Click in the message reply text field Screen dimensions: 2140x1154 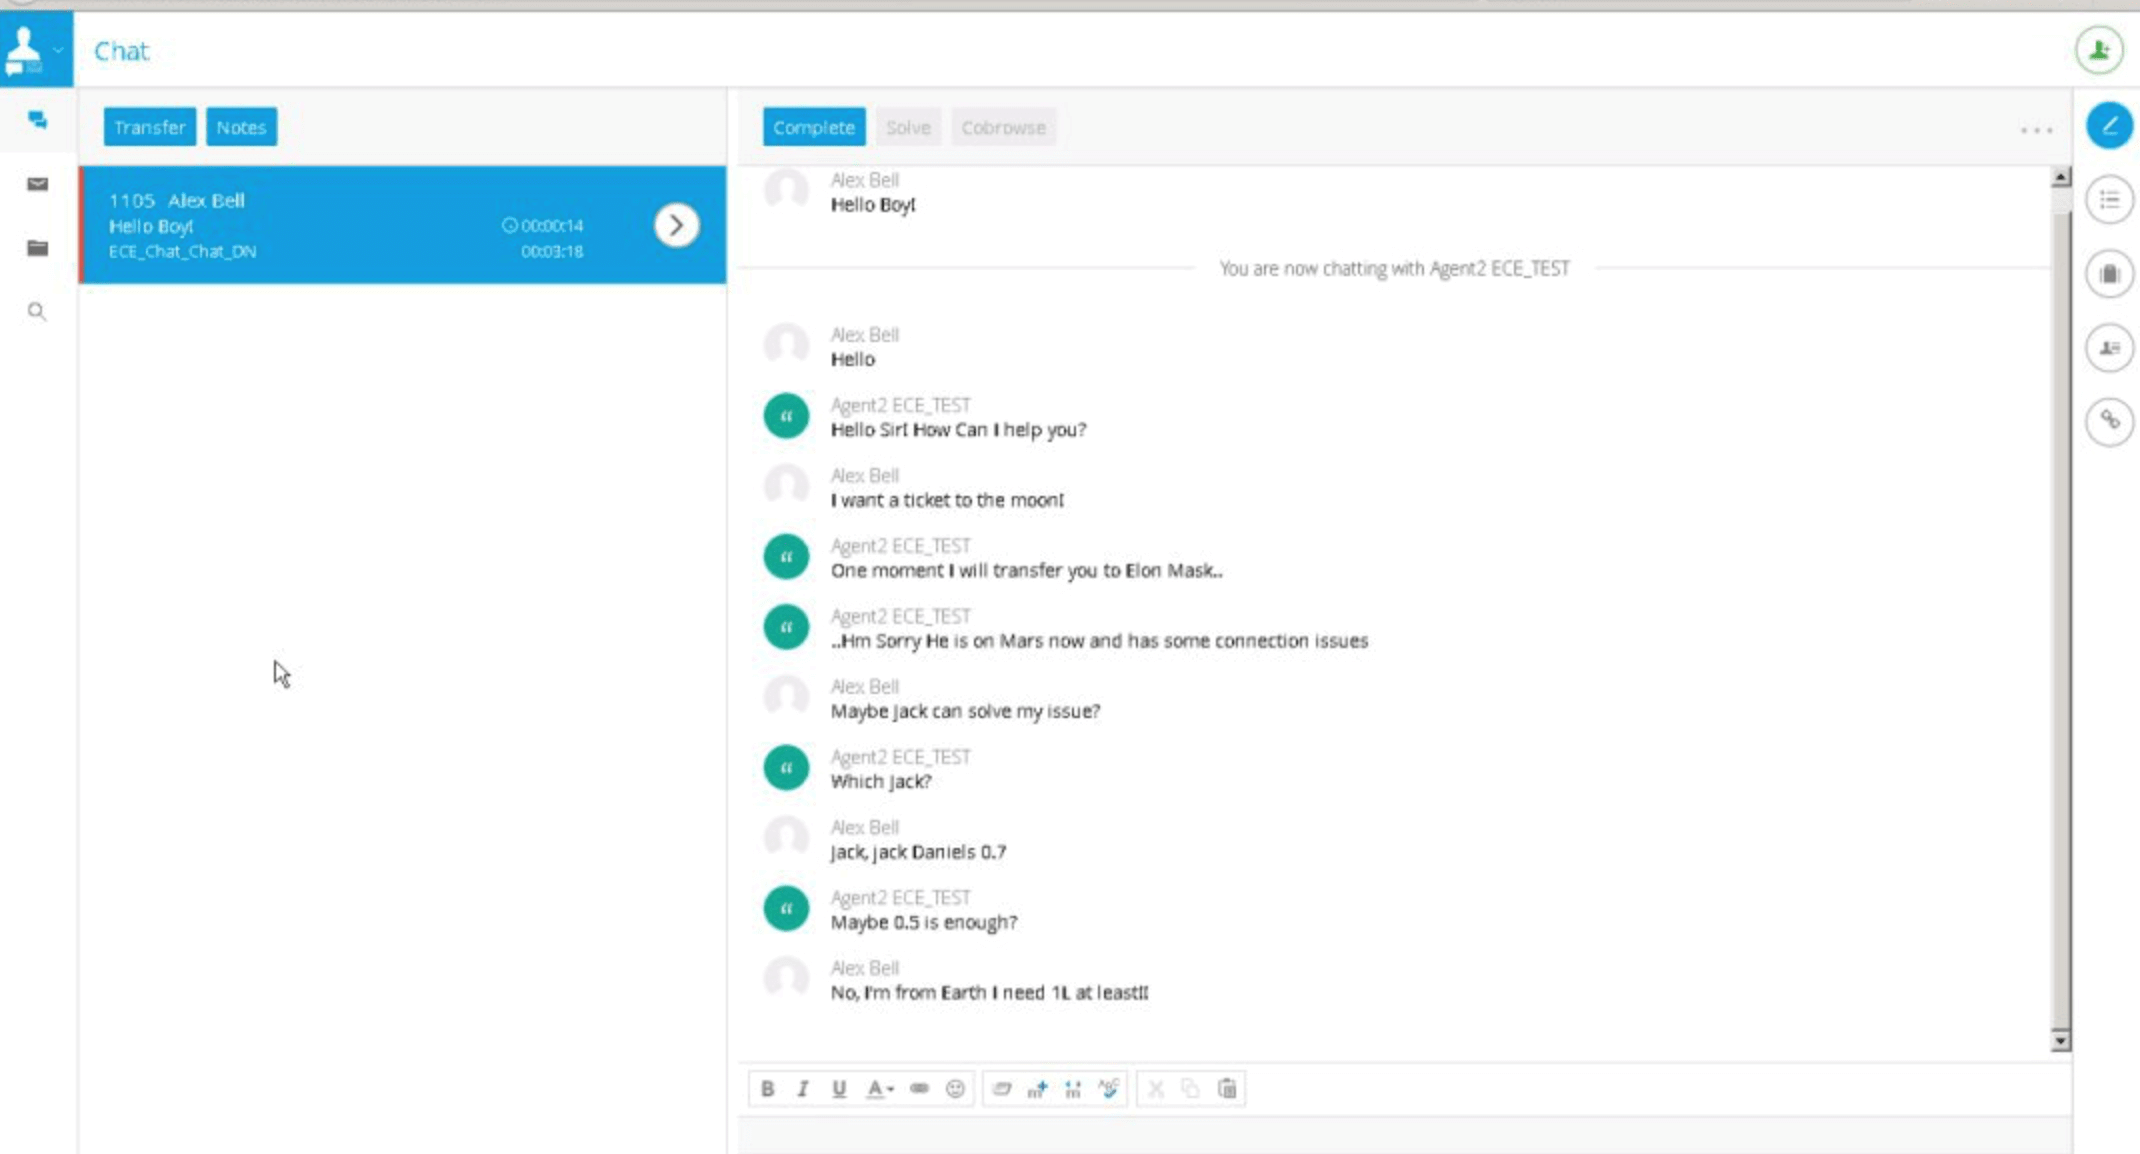[x=1404, y=1136]
